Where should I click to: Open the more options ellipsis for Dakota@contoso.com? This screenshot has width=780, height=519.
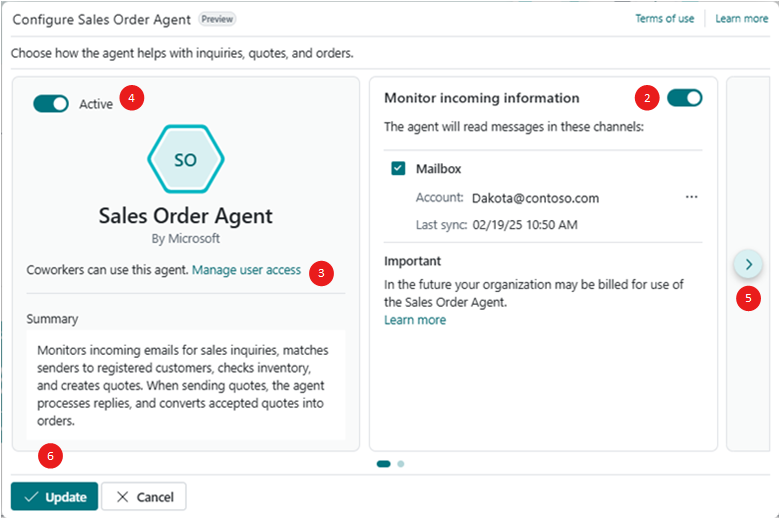pos(691,197)
